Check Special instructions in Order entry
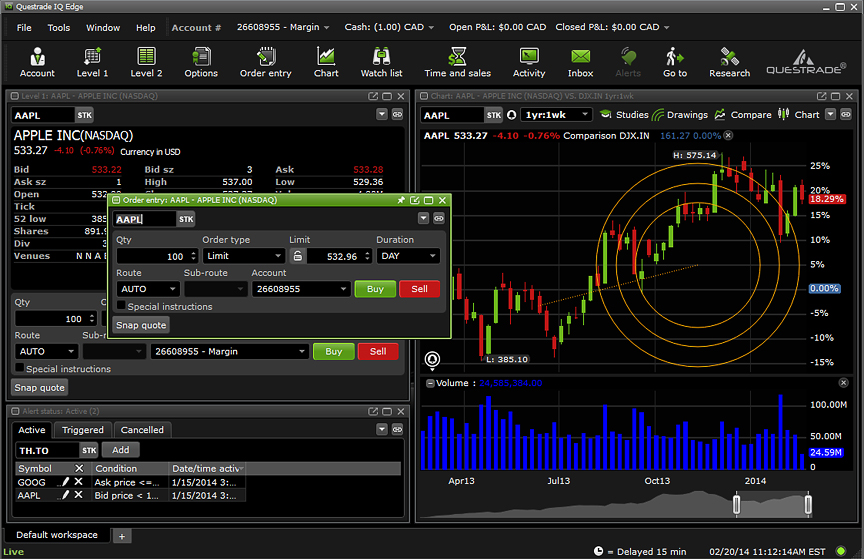 [x=121, y=305]
